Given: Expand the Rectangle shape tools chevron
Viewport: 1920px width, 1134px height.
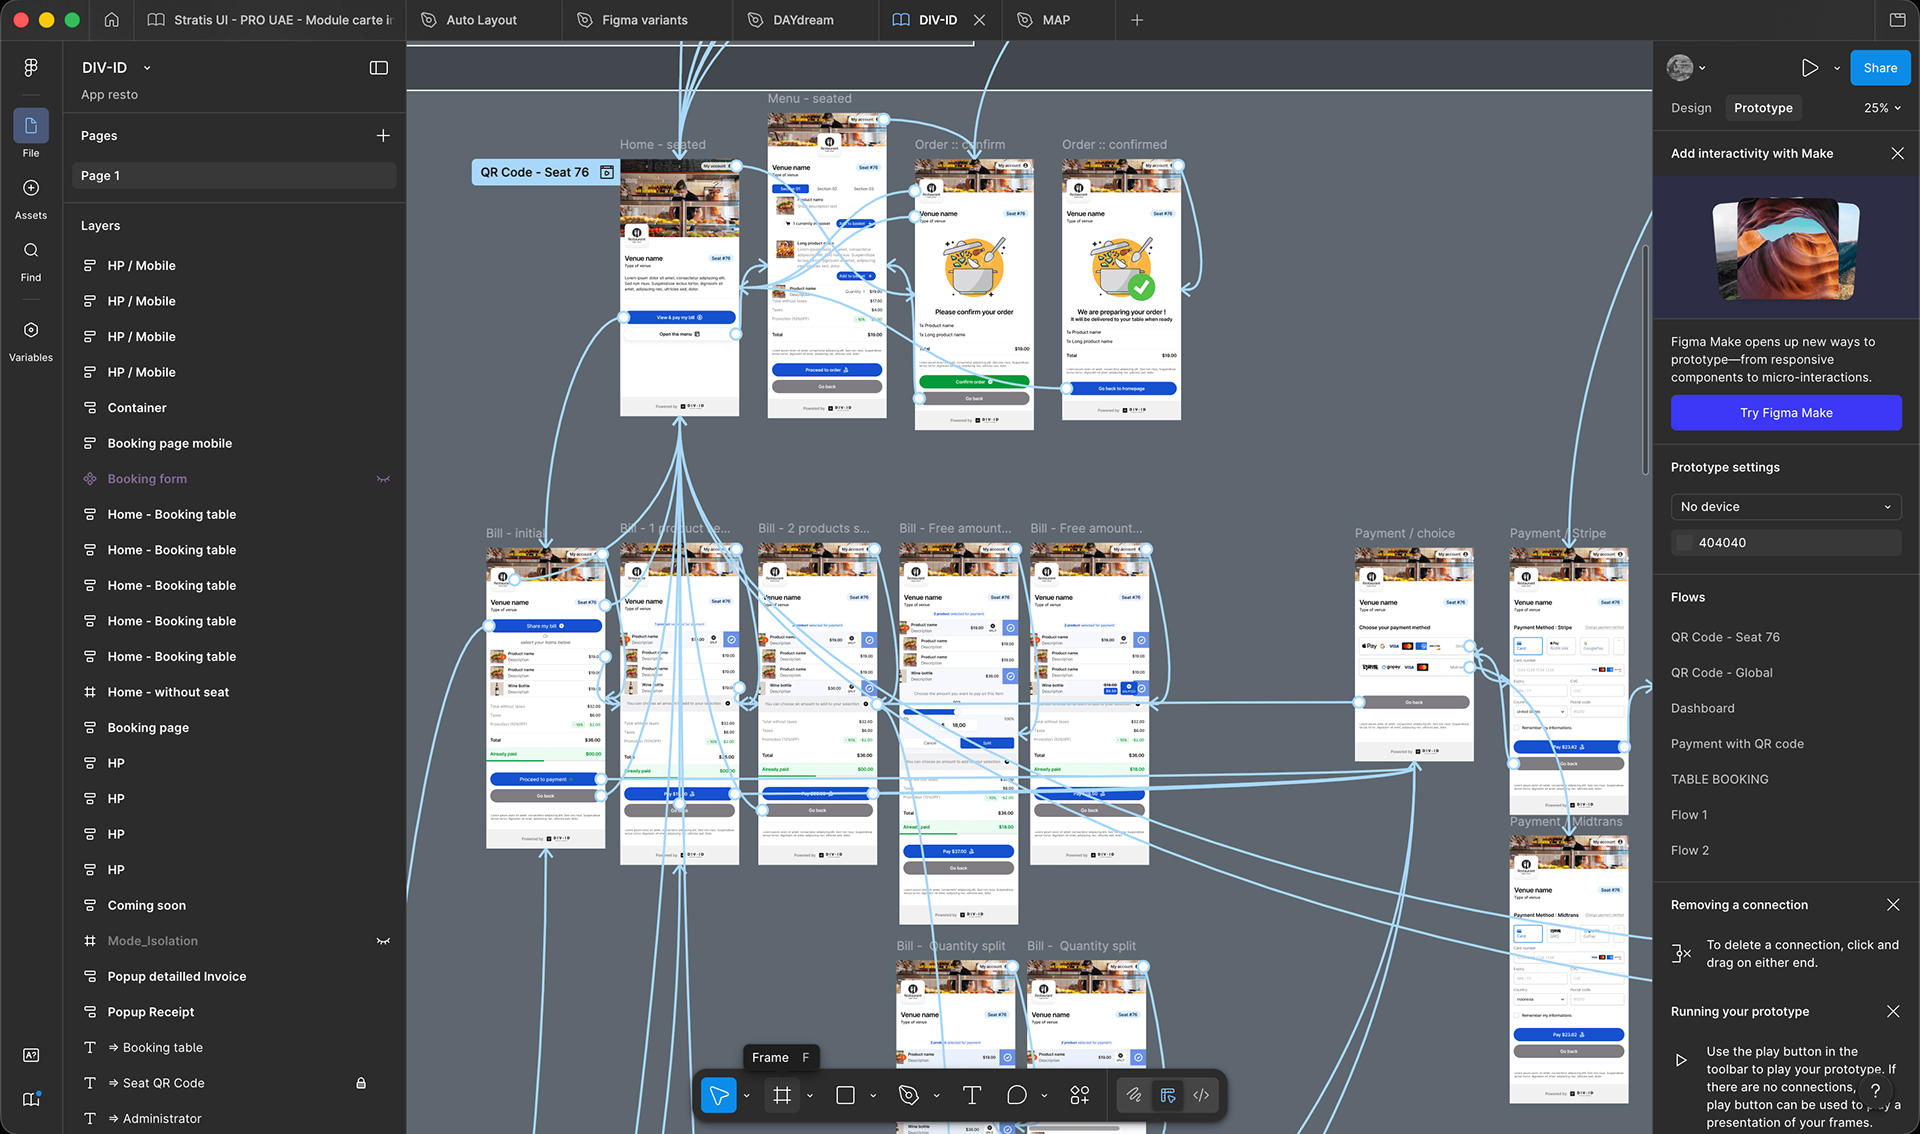Looking at the screenshot, I should [873, 1096].
